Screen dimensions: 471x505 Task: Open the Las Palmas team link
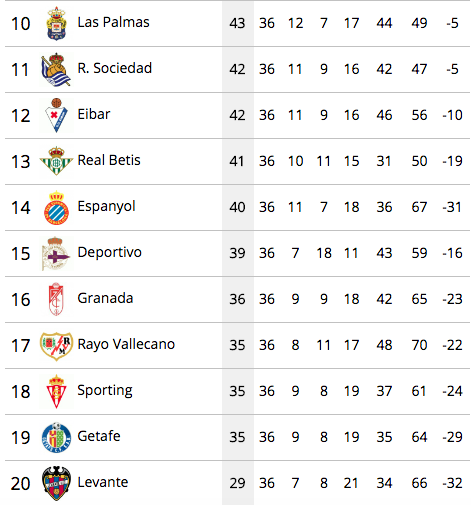click(113, 22)
